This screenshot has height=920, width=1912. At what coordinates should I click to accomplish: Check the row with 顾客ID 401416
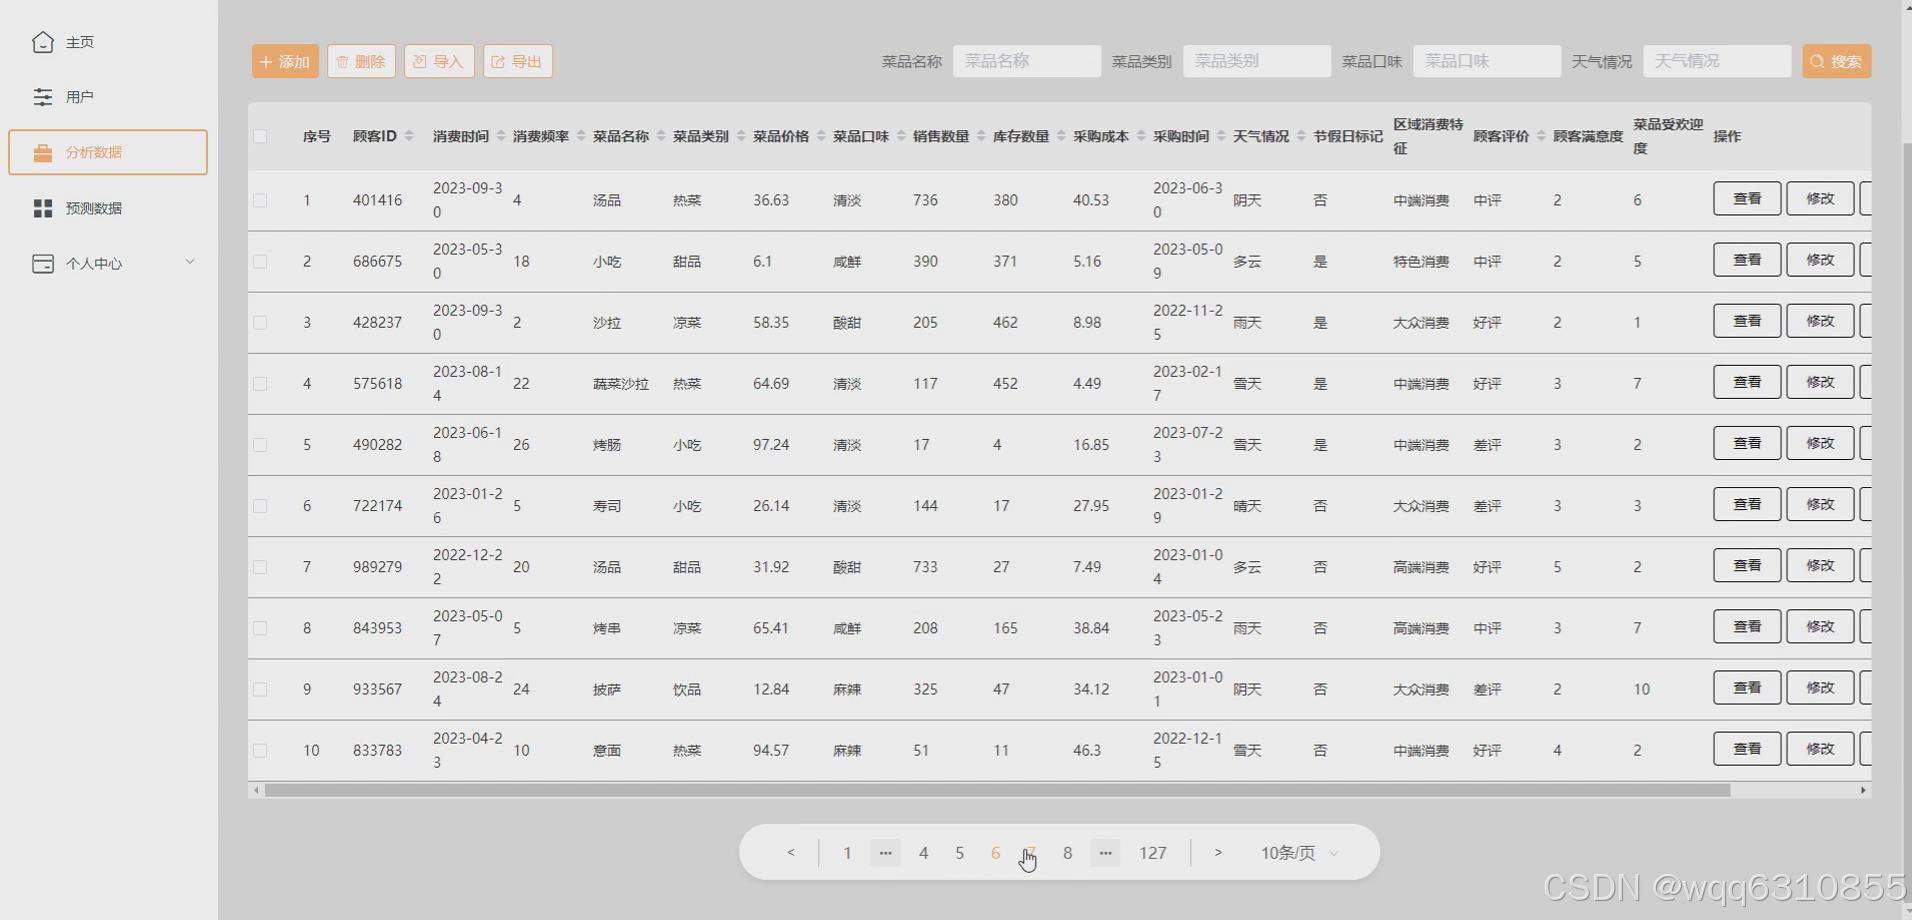pyautogui.click(x=260, y=200)
